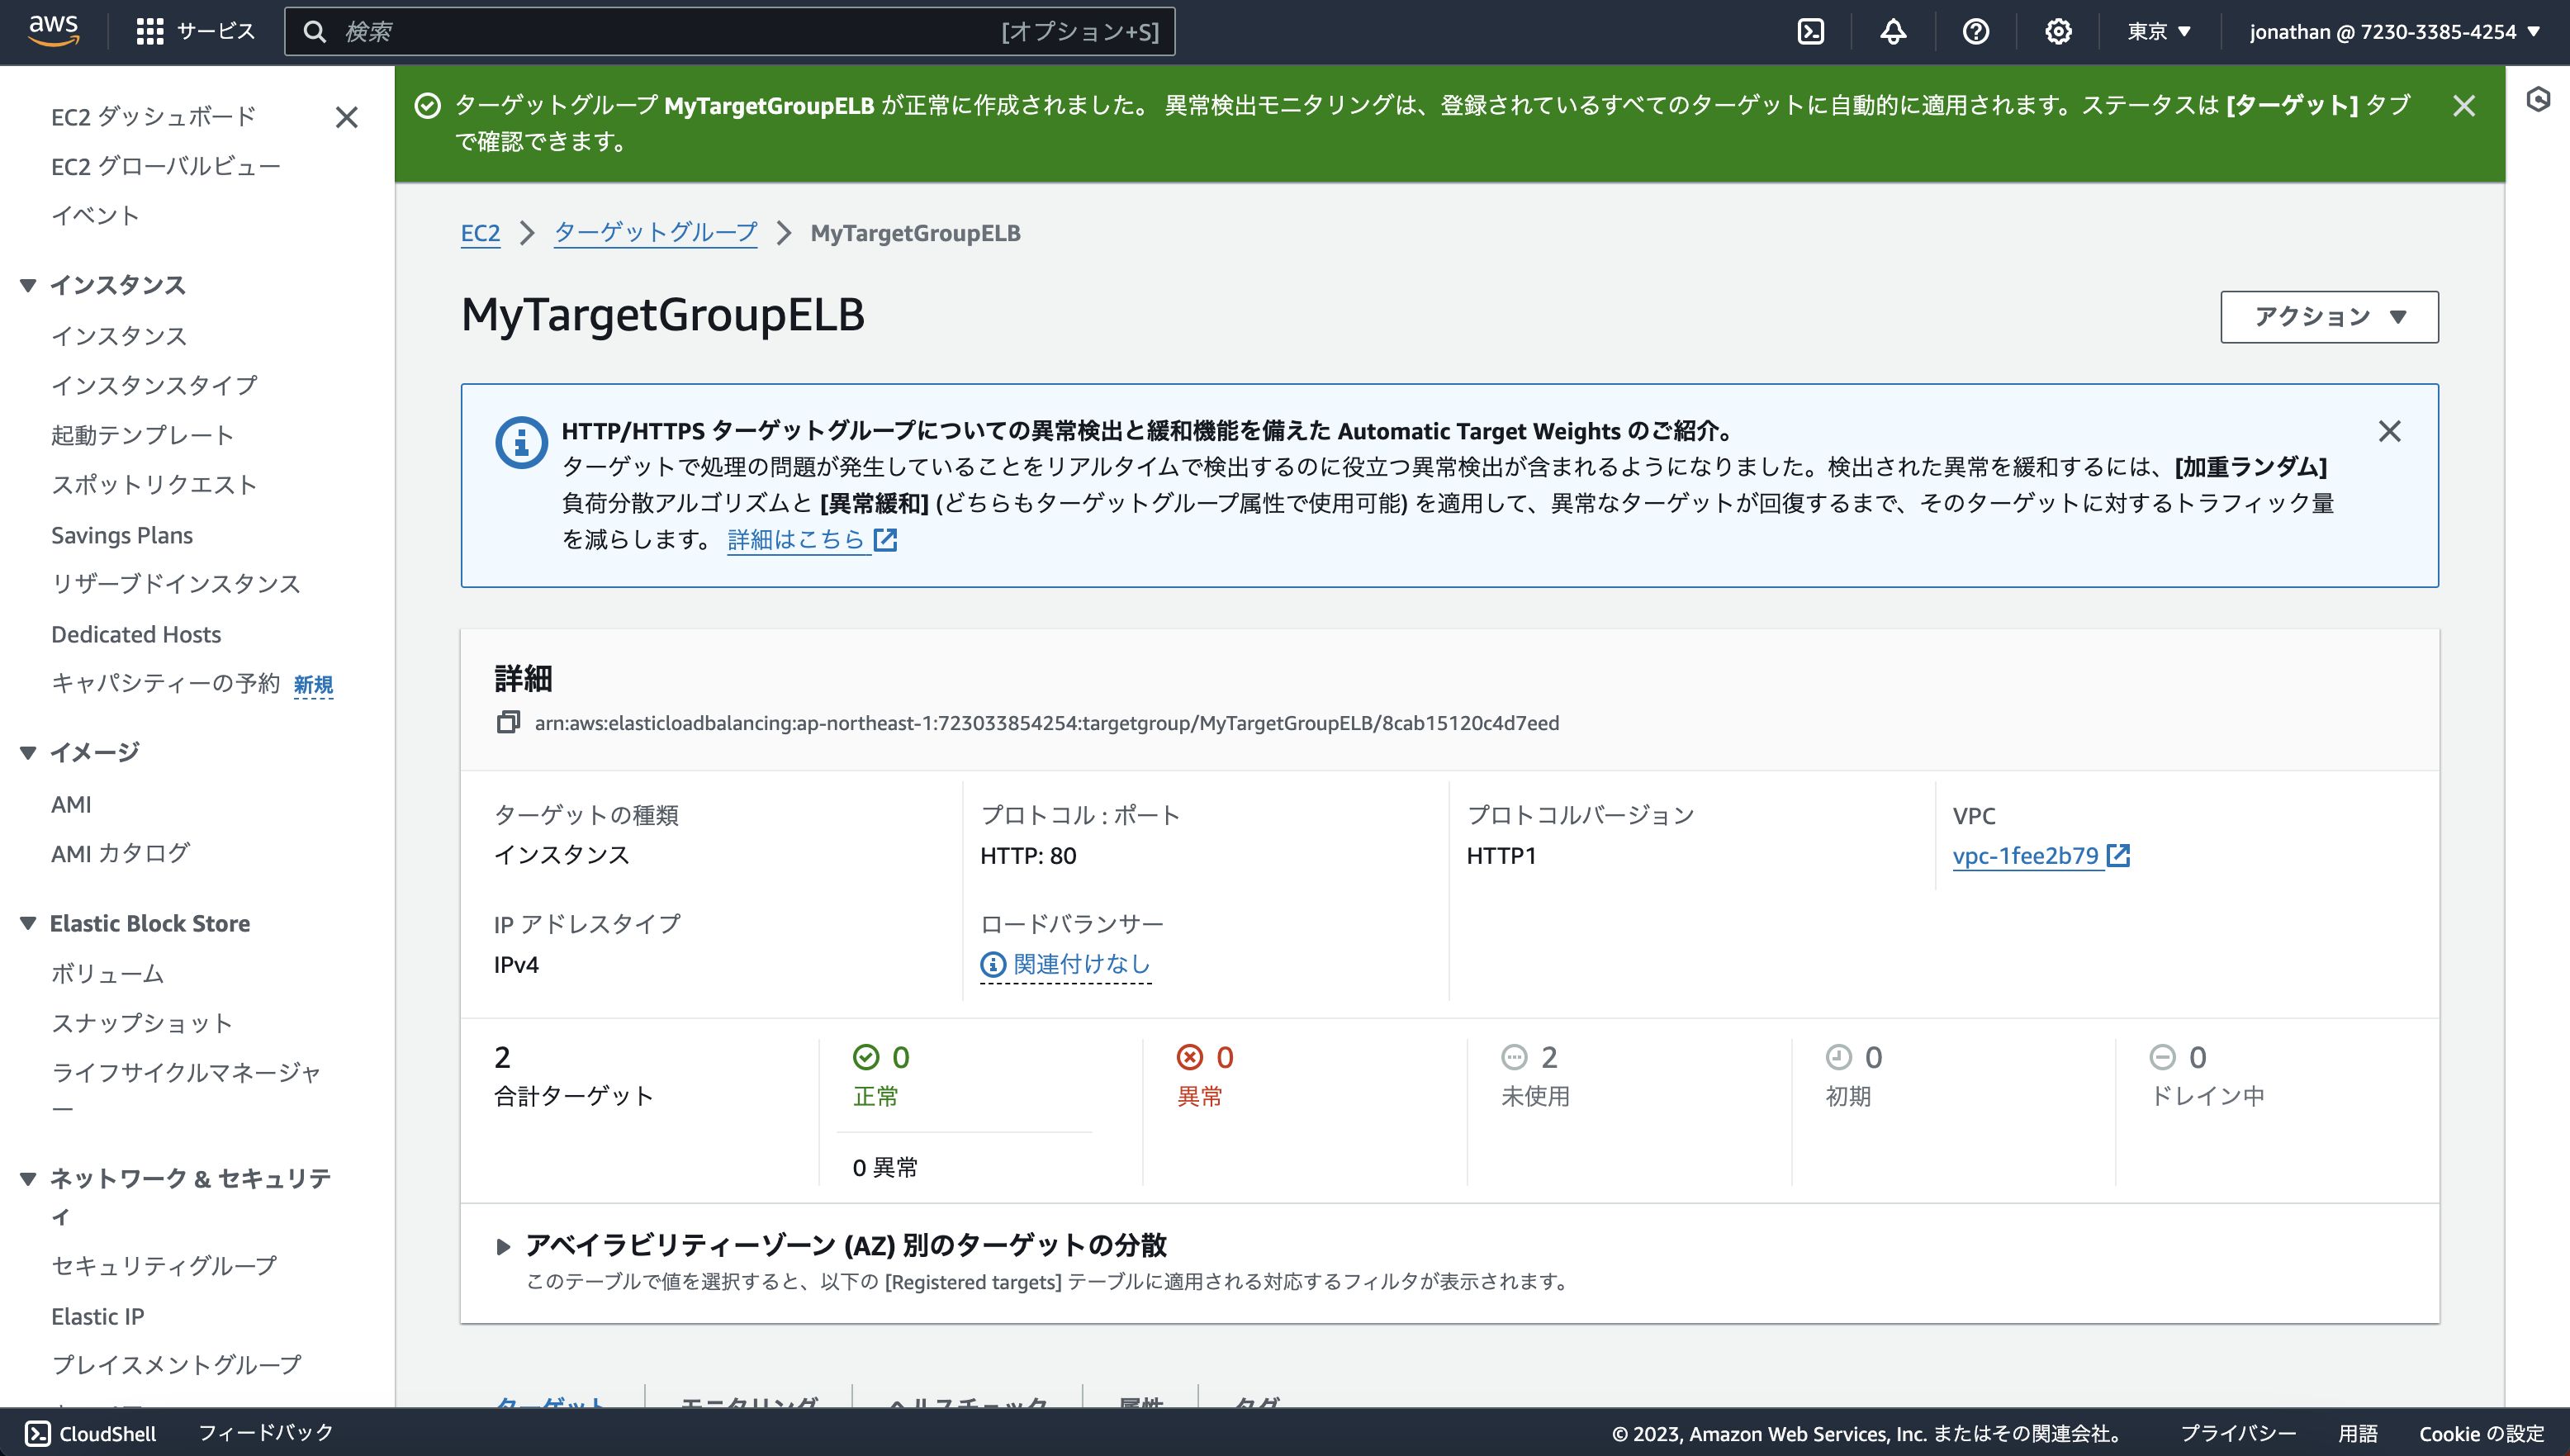The image size is (2570, 1456).
Task: Copy the target group ARN
Action: click(509, 722)
